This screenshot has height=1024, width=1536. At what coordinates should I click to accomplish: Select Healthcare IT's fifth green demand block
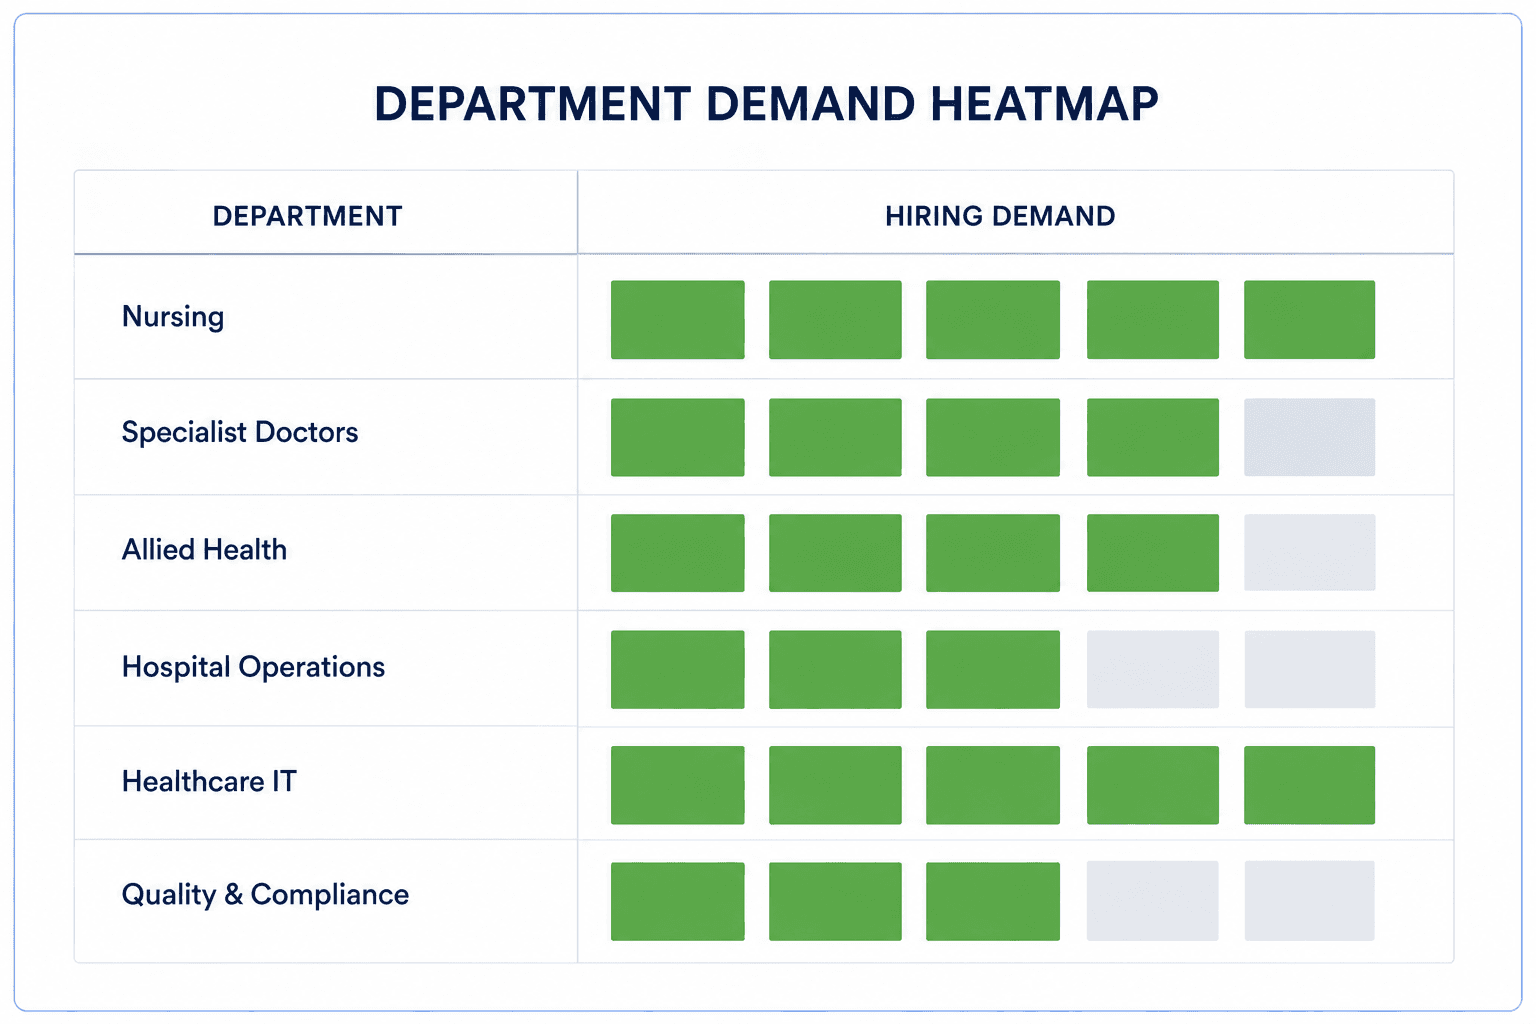(1309, 785)
